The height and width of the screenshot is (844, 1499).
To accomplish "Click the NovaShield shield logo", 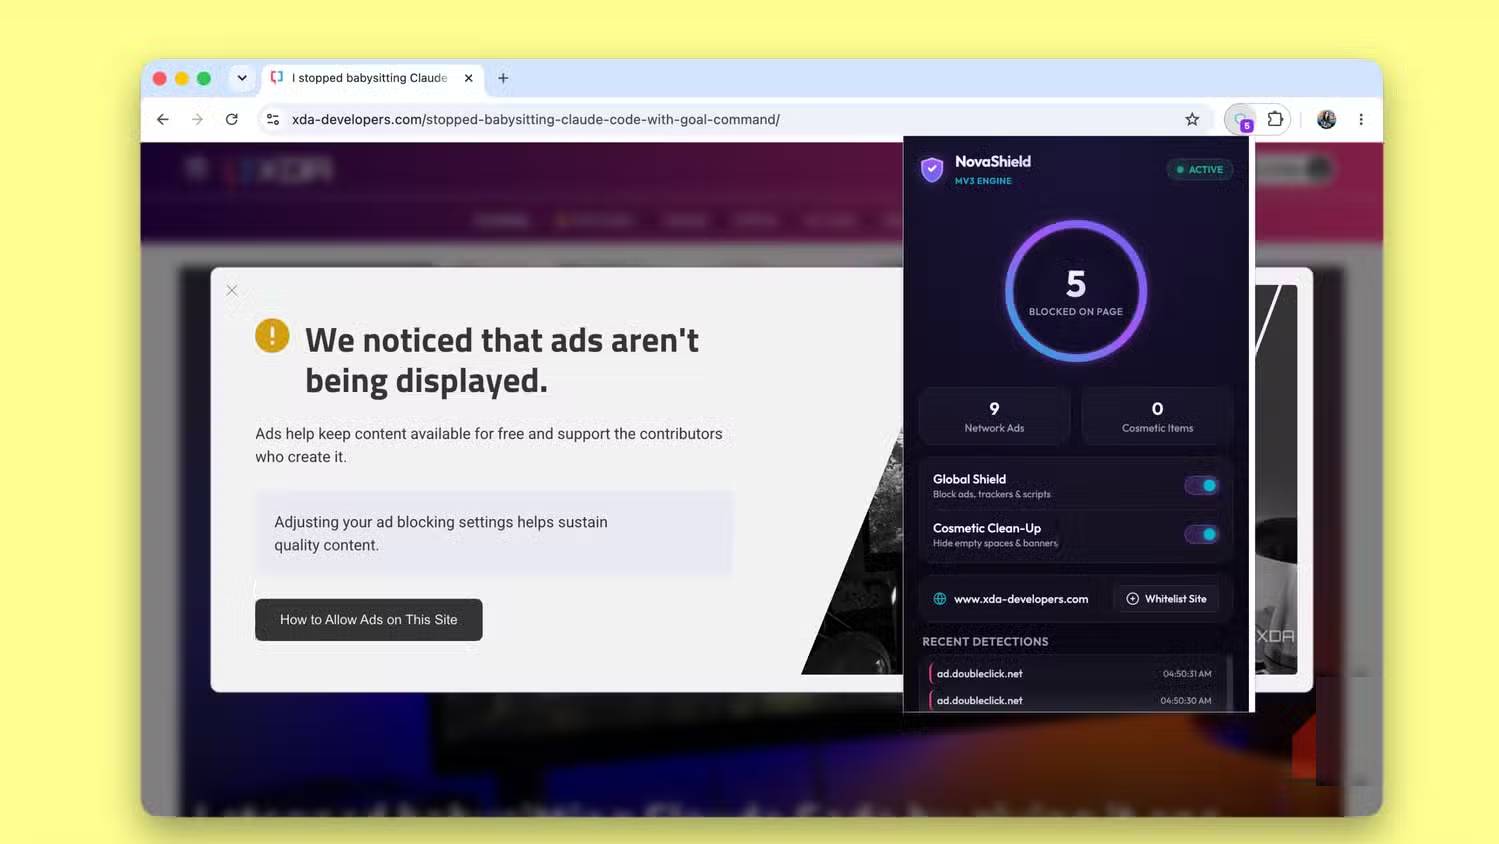I will pyautogui.click(x=932, y=169).
